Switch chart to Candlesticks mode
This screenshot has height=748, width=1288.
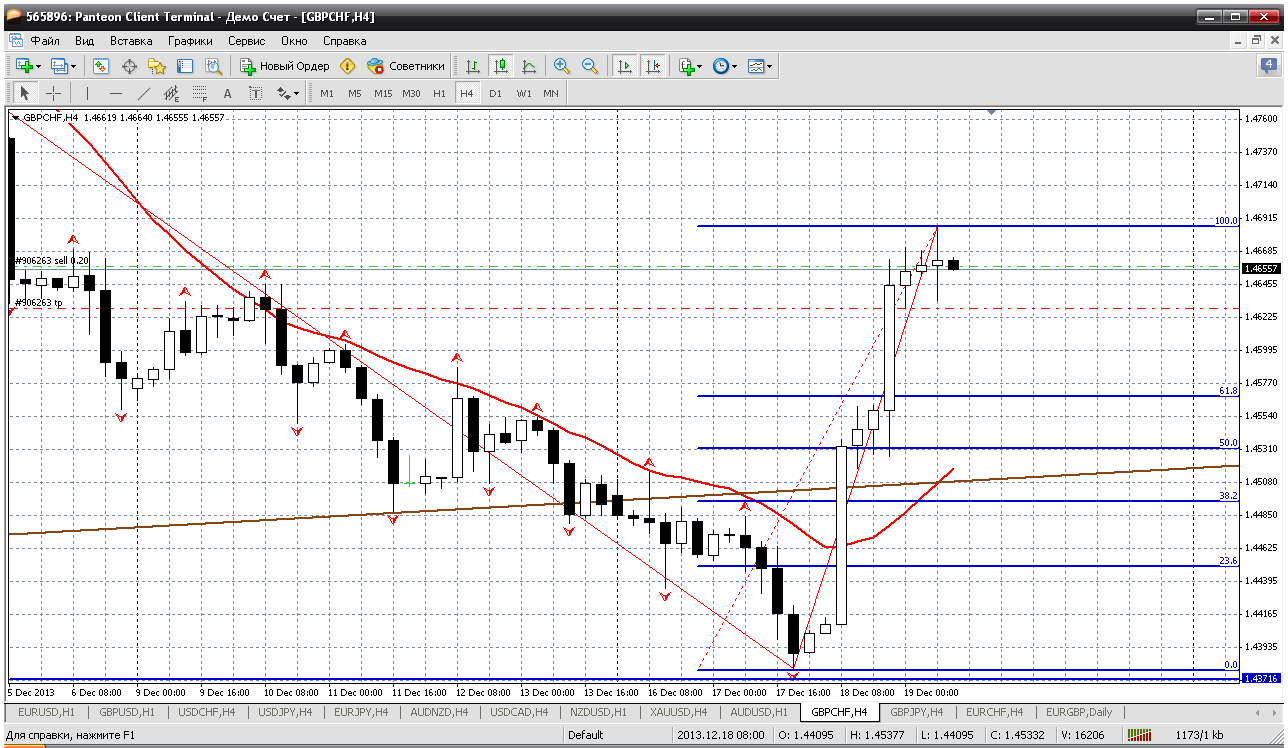(x=501, y=66)
